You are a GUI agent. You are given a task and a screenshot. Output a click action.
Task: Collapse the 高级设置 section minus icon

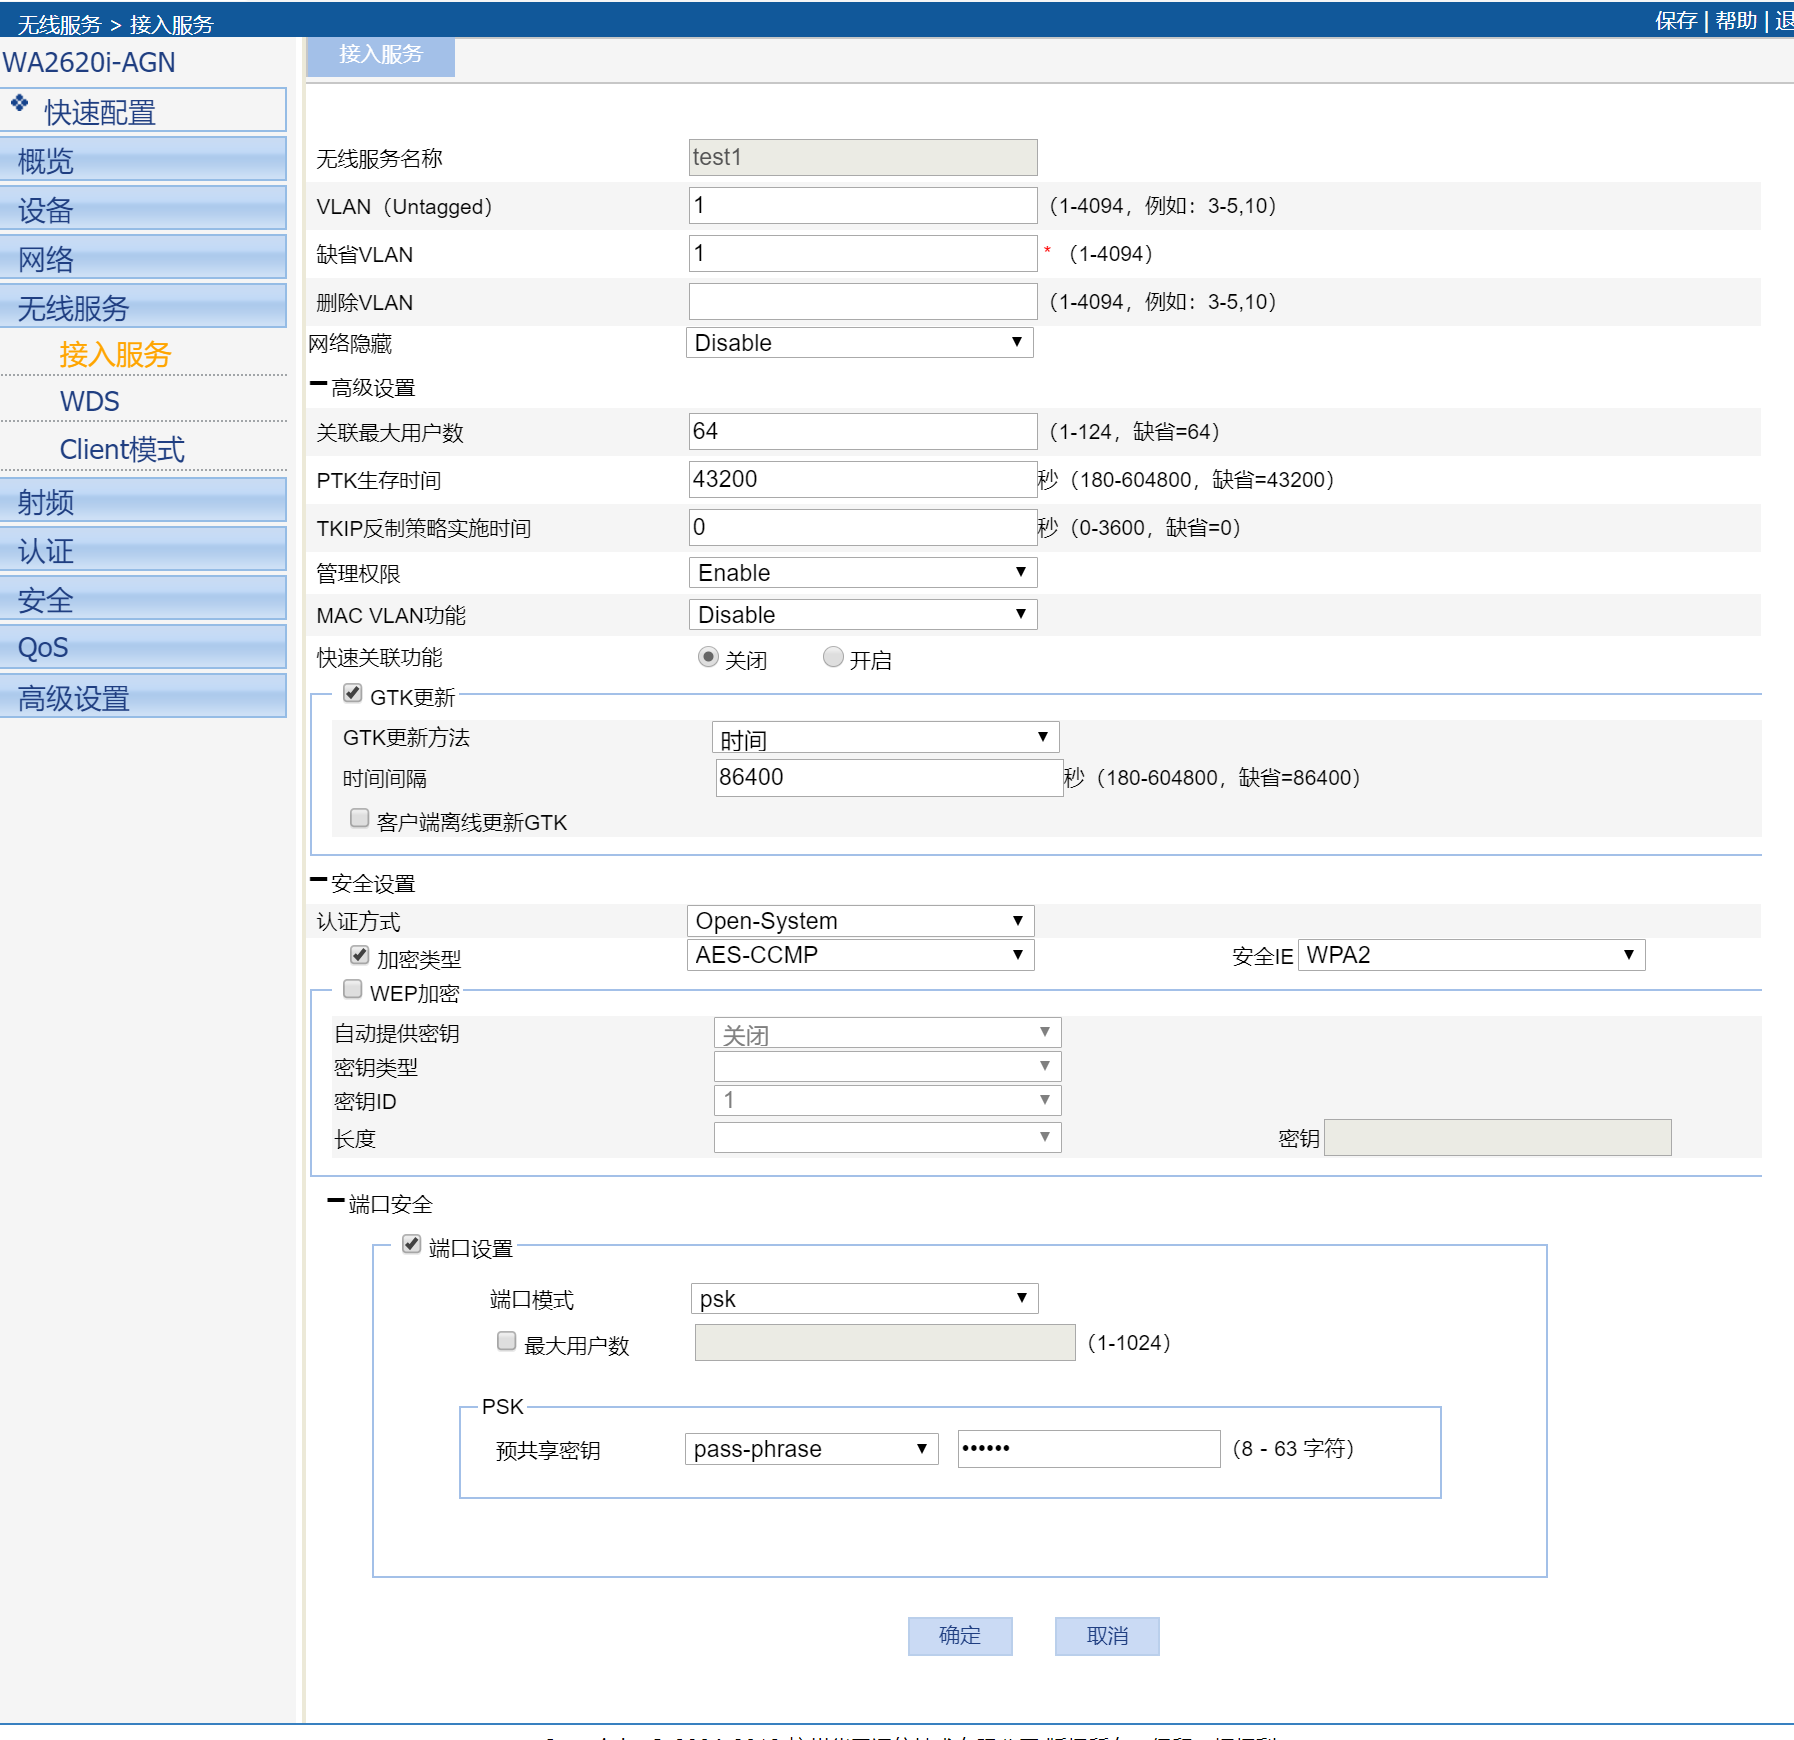[x=319, y=384]
